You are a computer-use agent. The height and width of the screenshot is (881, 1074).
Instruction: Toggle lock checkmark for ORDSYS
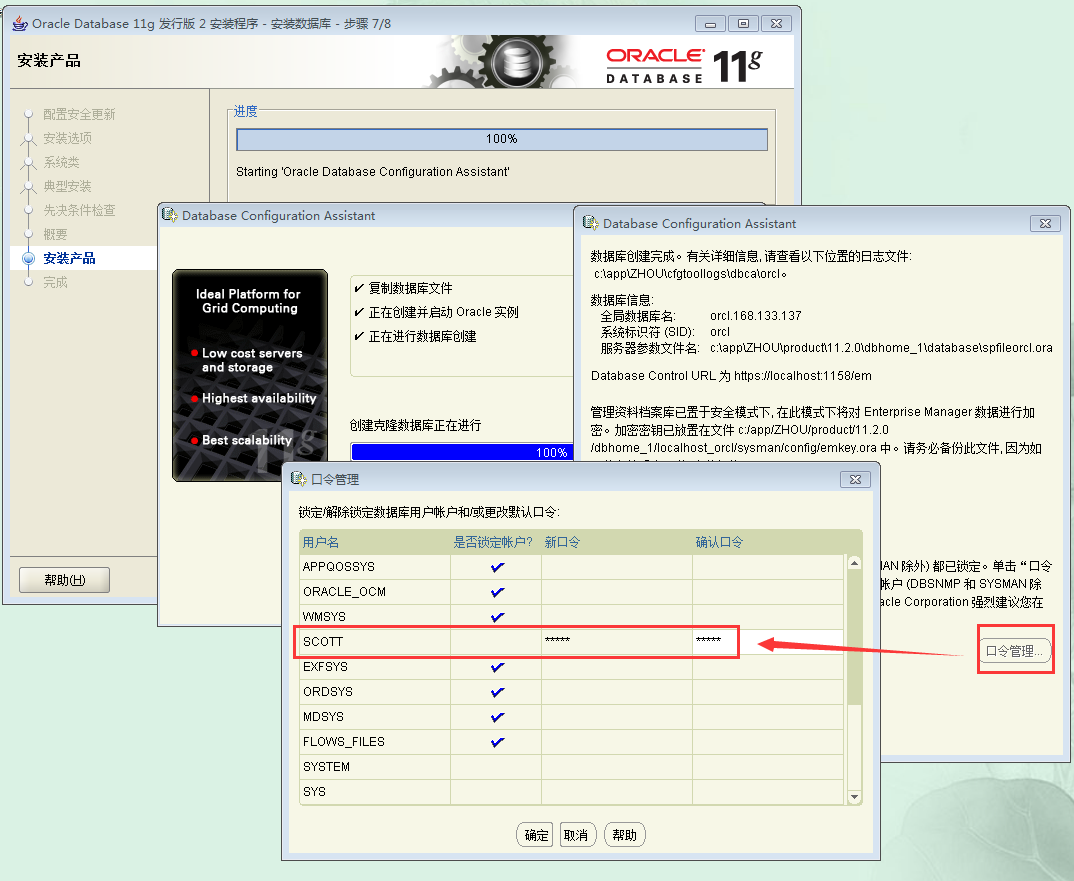(x=497, y=692)
